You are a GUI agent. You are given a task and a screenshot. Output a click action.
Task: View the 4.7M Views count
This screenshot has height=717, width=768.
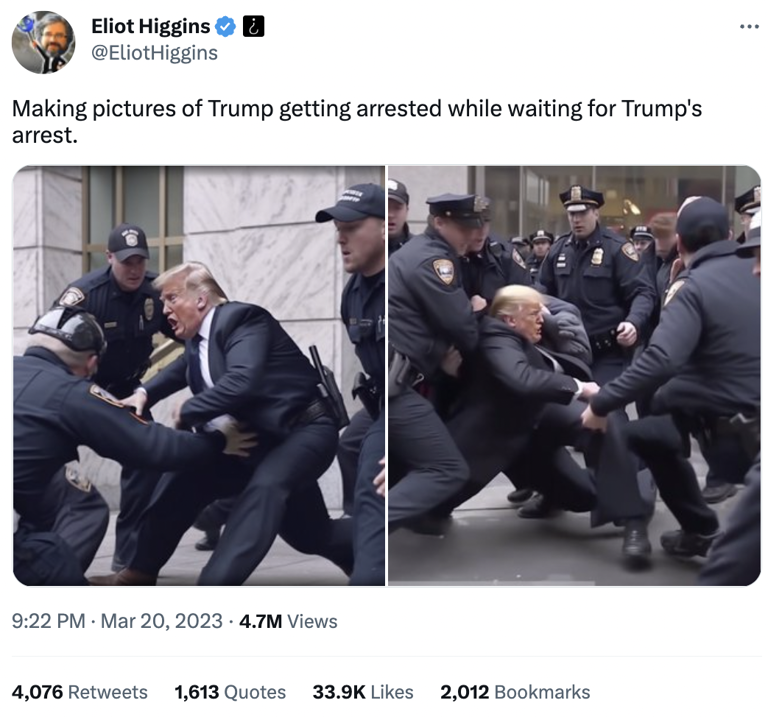pyautogui.click(x=288, y=621)
